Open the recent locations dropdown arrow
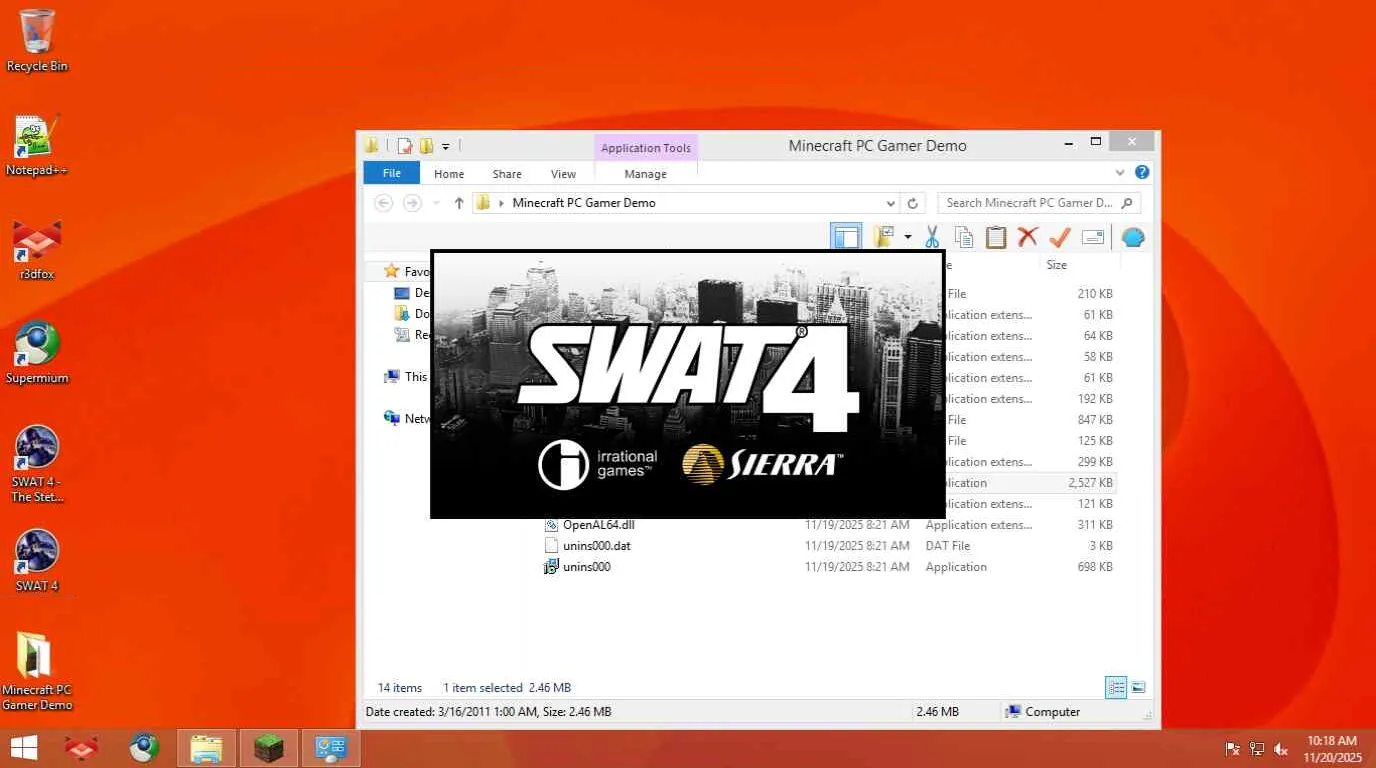The height and width of the screenshot is (768, 1376). [436, 203]
